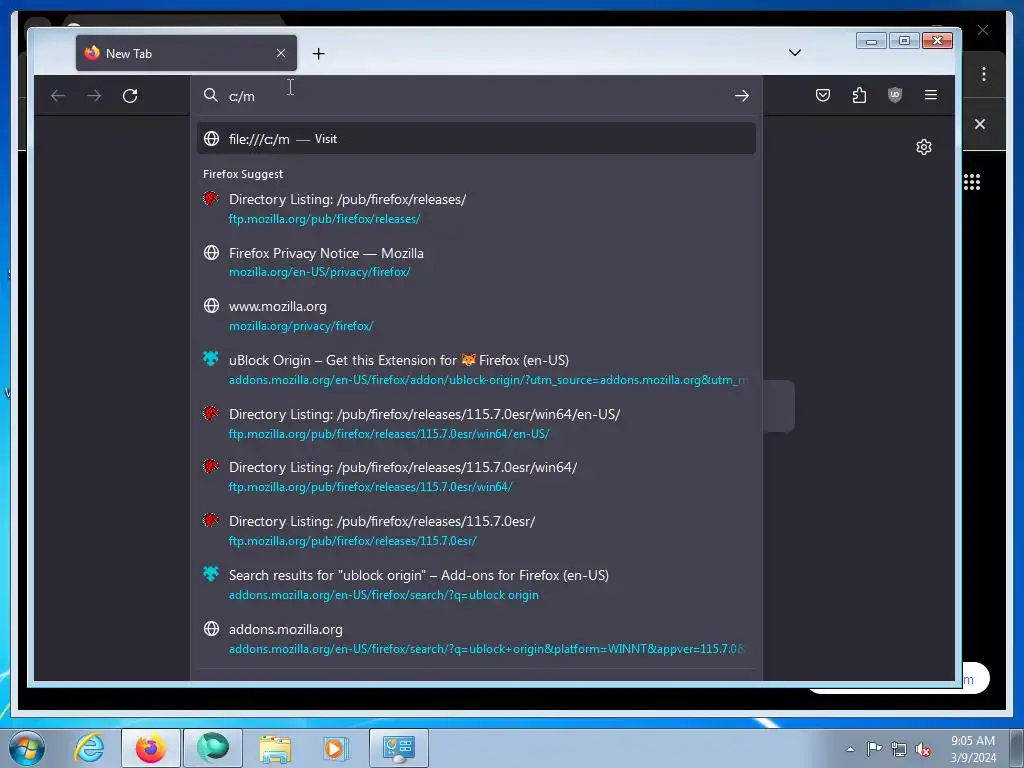Open the green swirl browser taskbar icon
The width and height of the screenshot is (1024, 768).
(213, 748)
